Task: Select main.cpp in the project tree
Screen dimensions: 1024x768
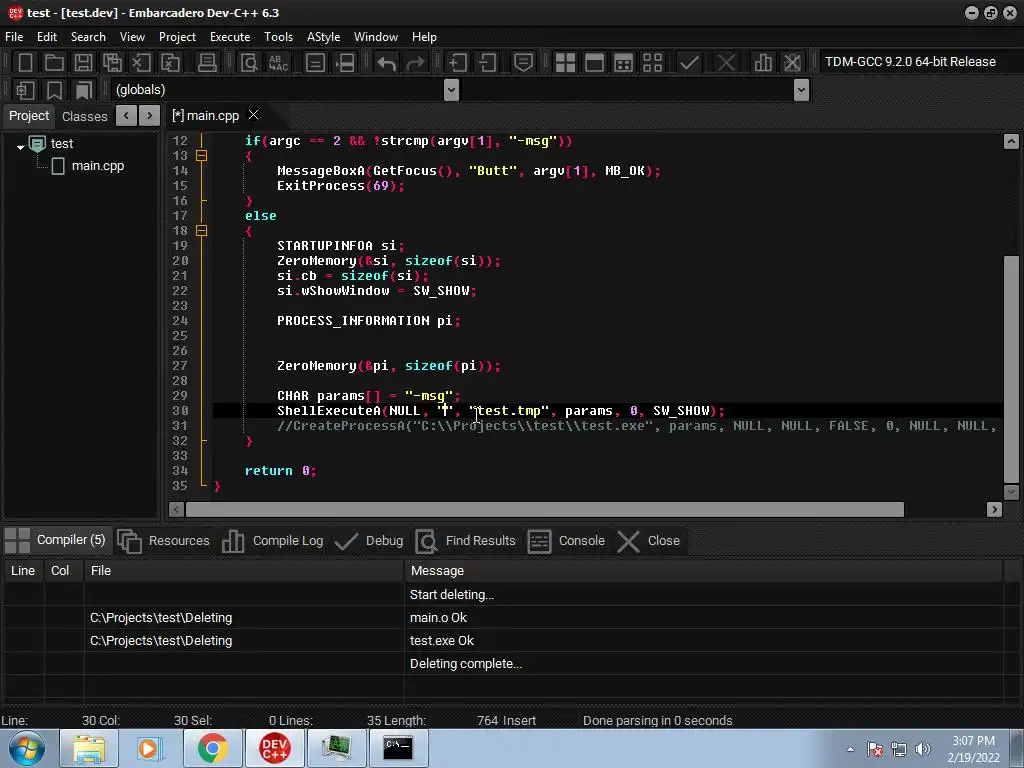Action: pos(97,166)
